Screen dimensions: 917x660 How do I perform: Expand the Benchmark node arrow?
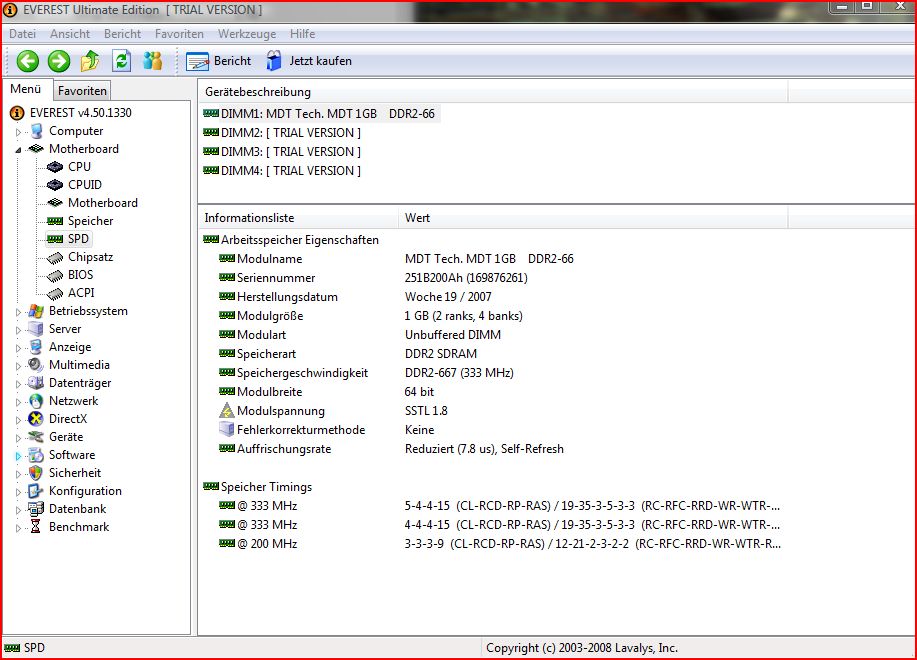(18, 528)
